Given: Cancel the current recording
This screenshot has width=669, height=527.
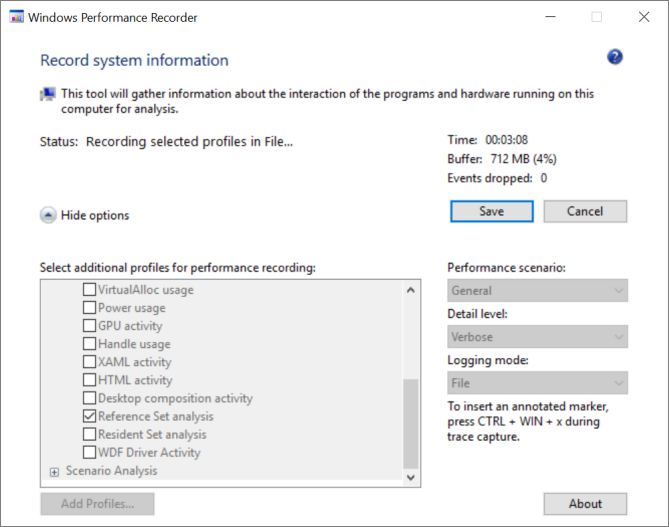Looking at the screenshot, I should (x=585, y=211).
